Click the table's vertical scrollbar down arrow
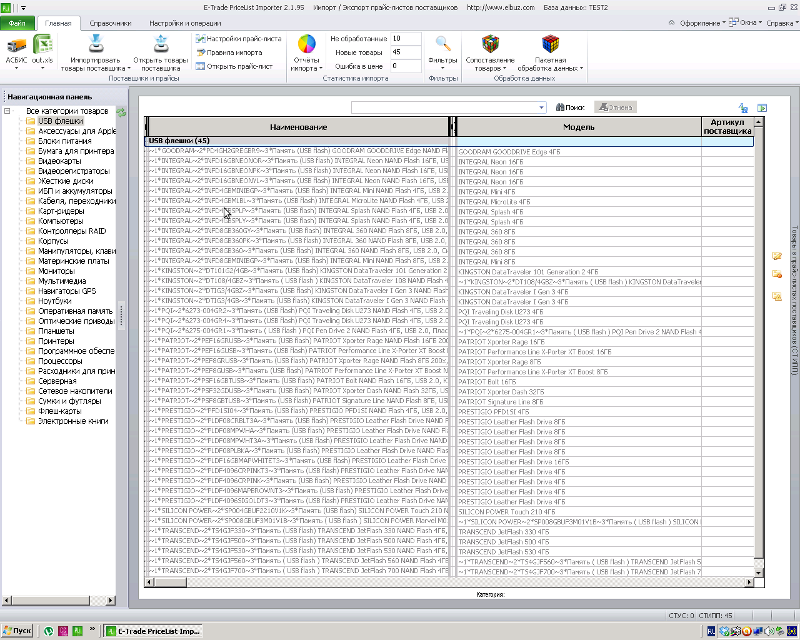Image resolution: width=800 pixels, height=640 pixels. click(x=759, y=573)
